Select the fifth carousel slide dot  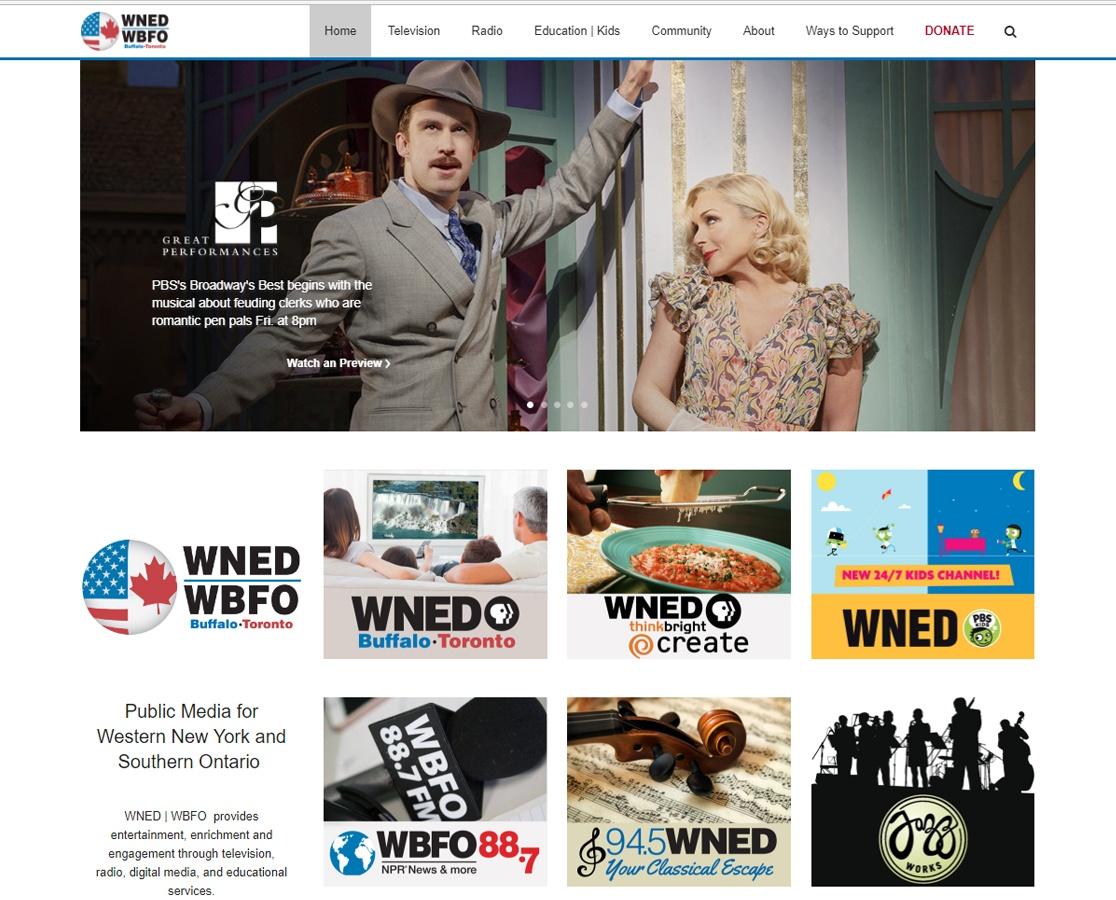(584, 405)
